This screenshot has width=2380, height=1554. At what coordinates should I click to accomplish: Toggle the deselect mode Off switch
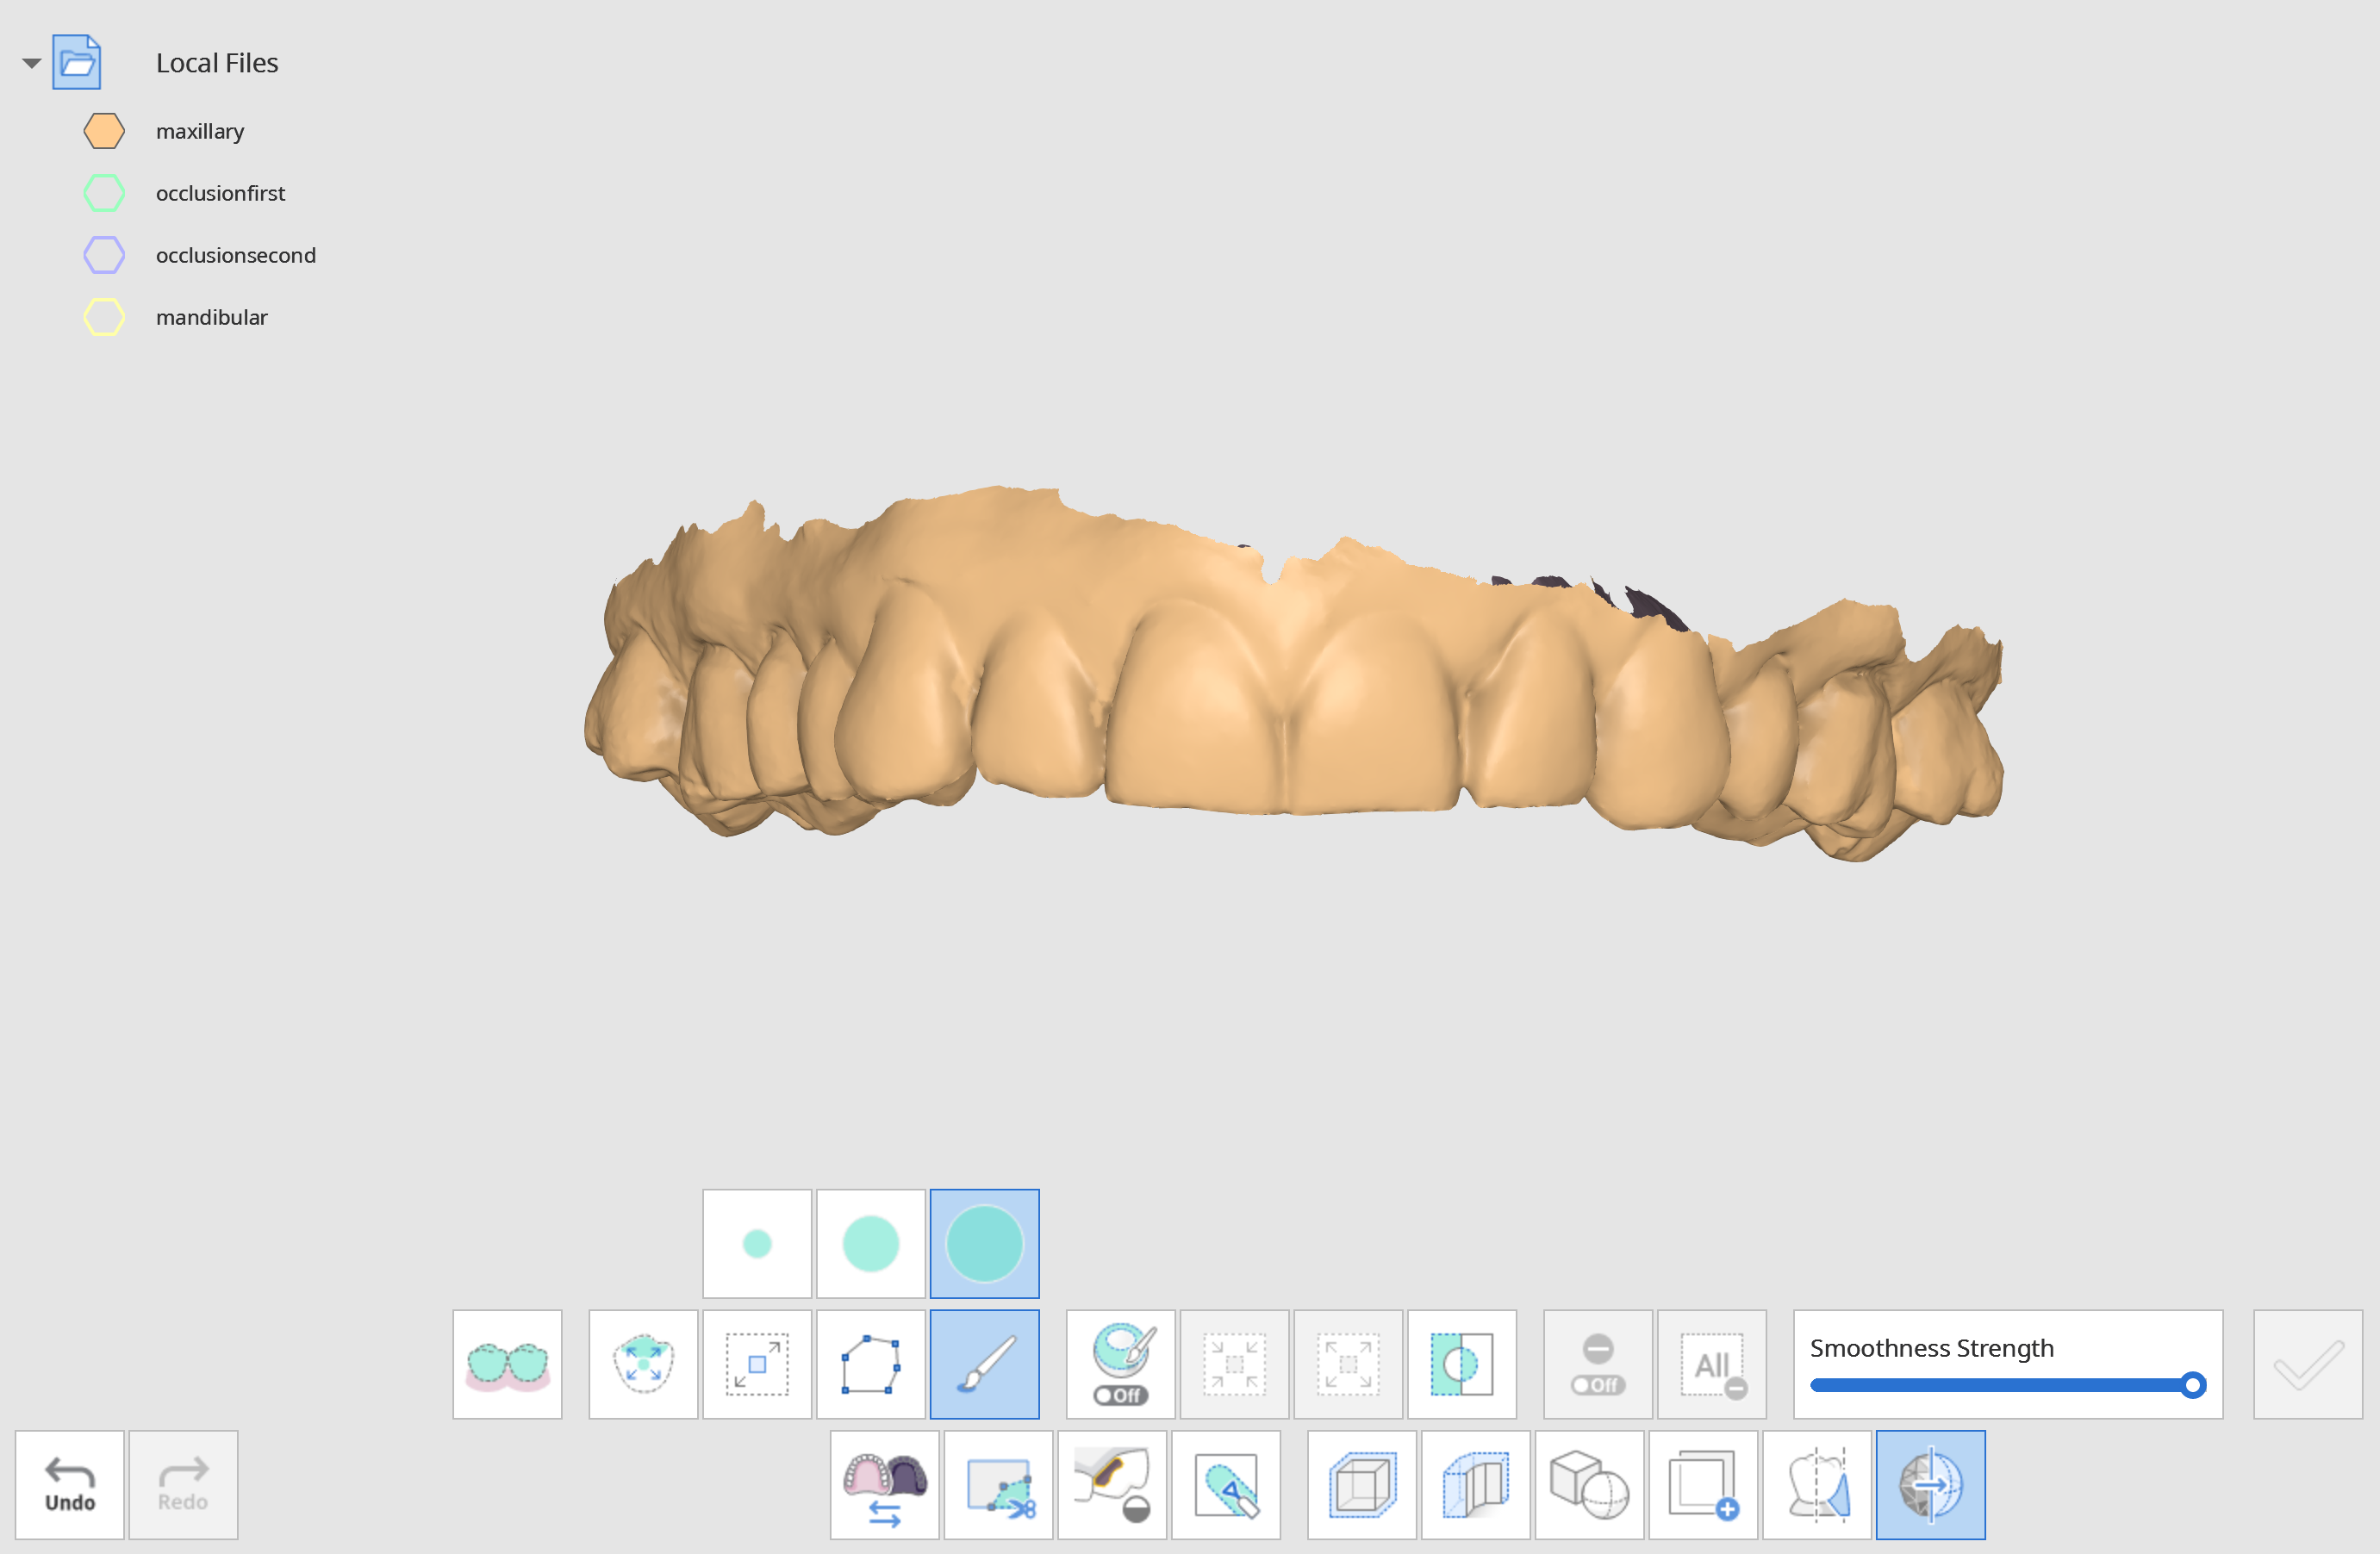[1598, 1364]
